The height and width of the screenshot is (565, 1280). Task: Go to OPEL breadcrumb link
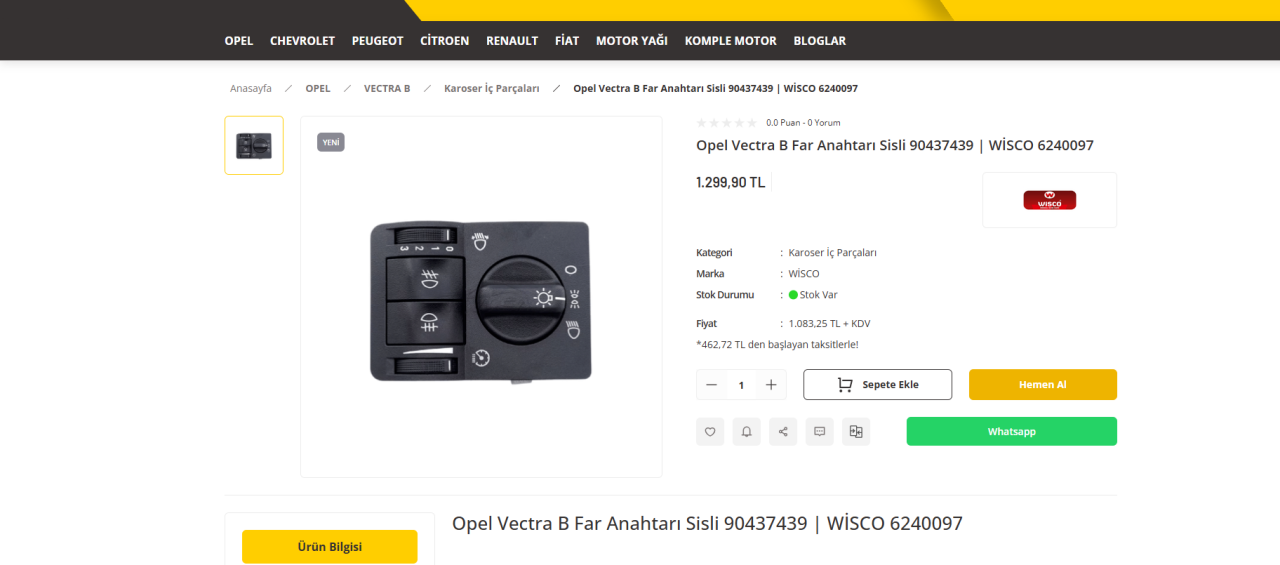318,88
